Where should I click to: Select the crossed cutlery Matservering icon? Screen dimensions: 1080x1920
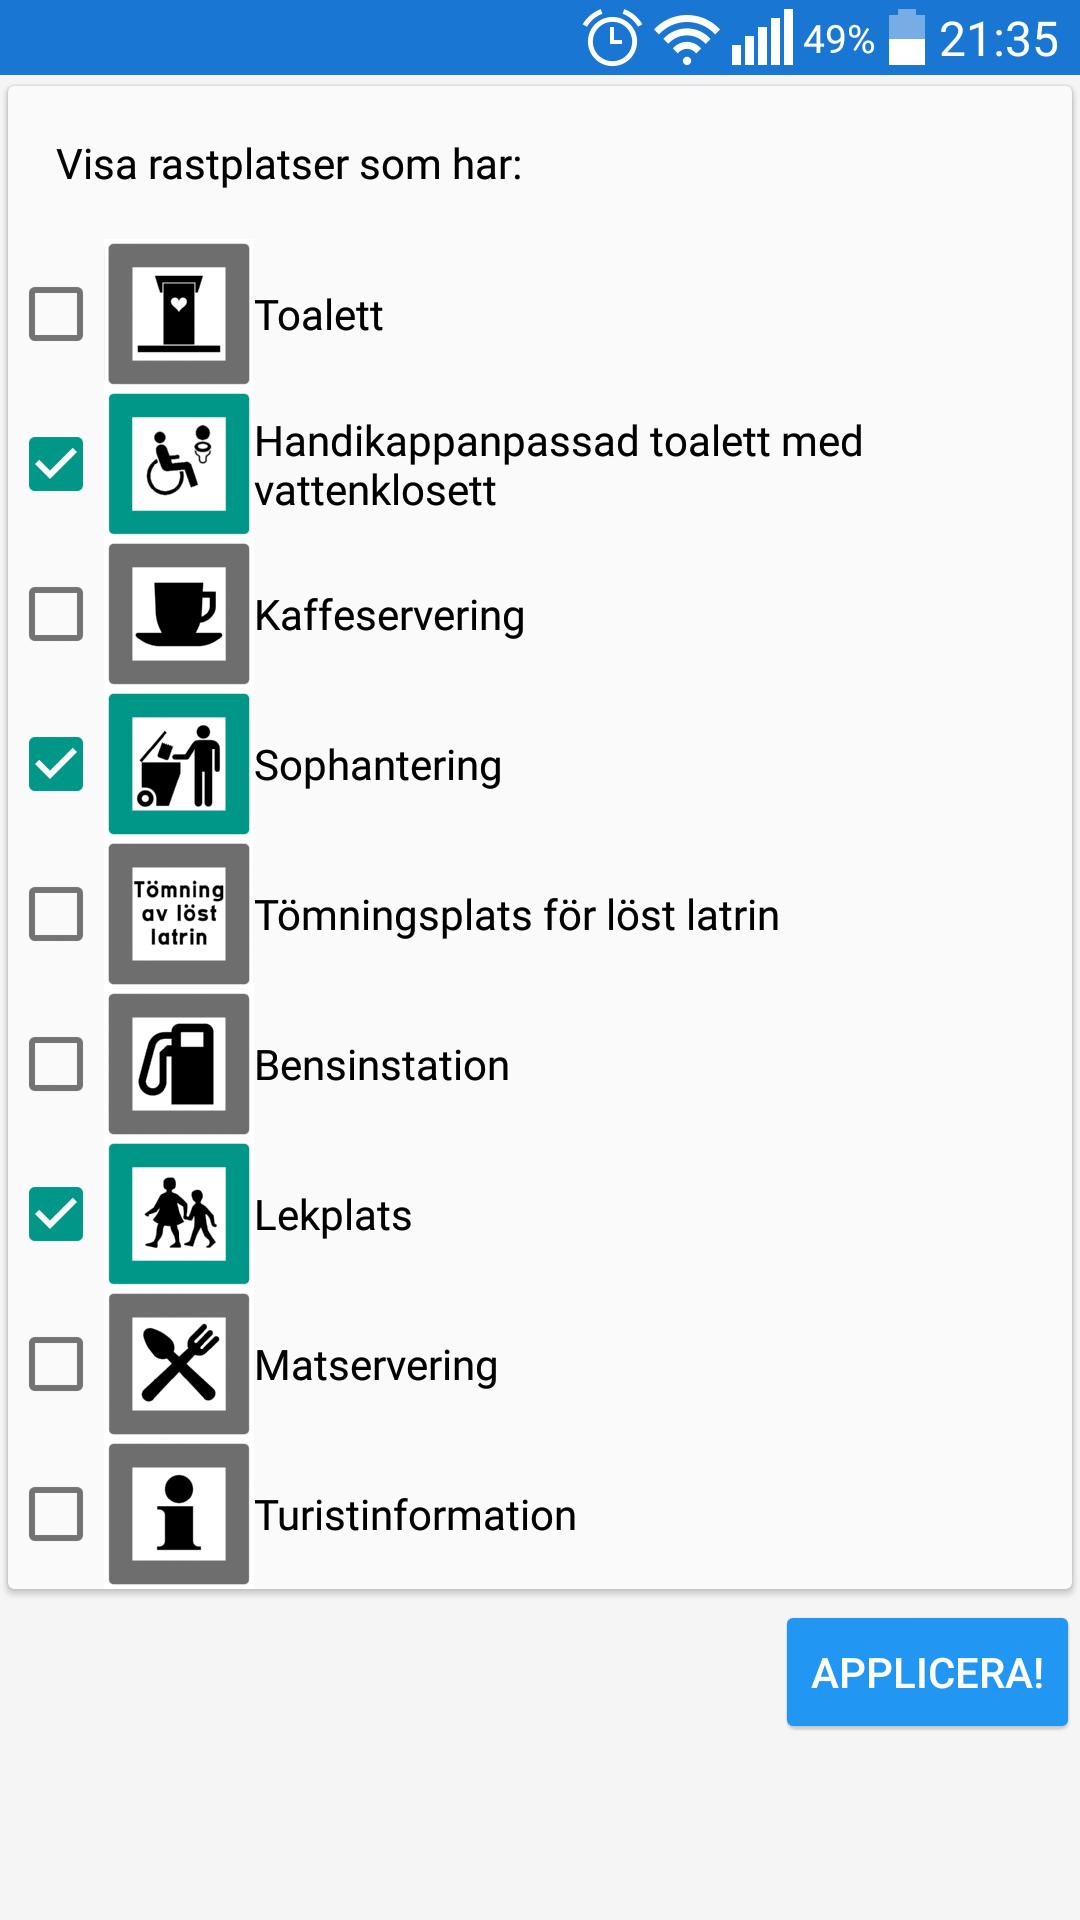click(179, 1364)
